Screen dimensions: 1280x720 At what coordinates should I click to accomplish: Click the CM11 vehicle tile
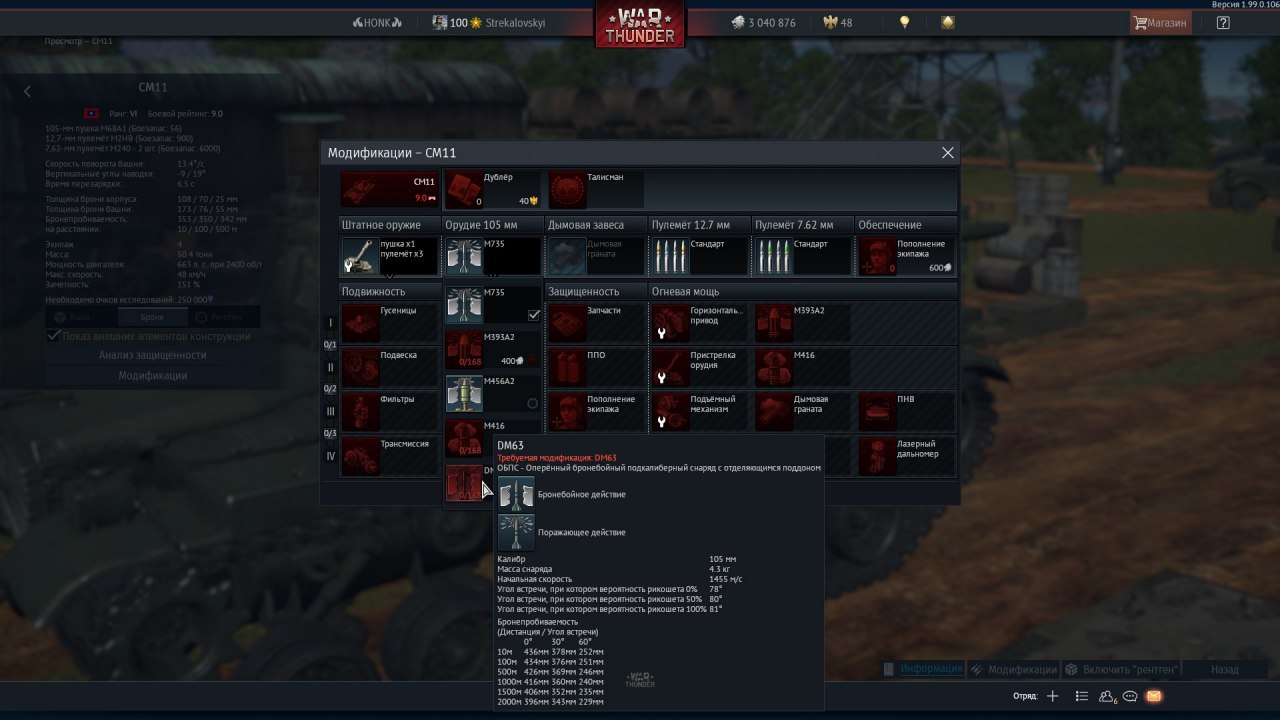(x=390, y=189)
